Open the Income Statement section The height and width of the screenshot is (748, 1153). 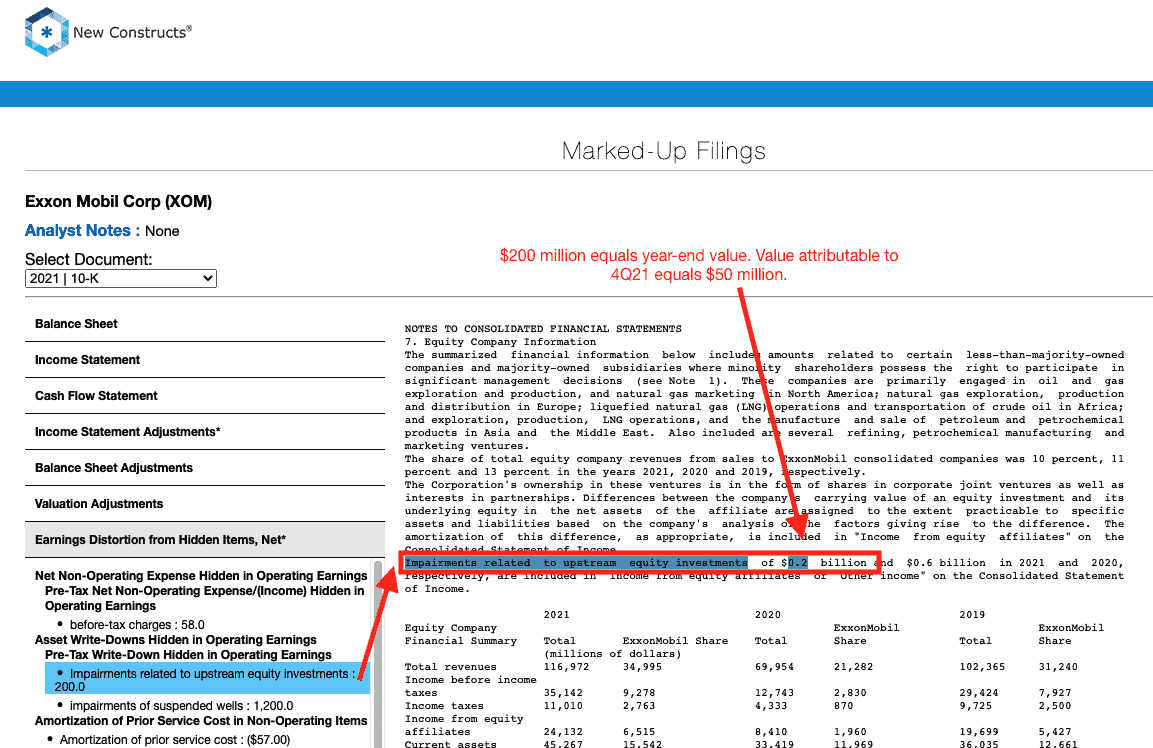point(205,360)
